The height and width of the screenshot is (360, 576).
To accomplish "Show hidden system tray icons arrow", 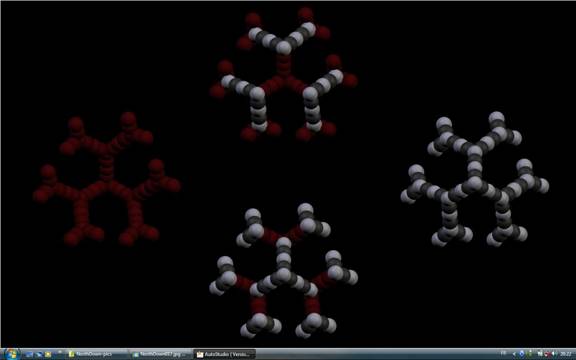I will [x=514, y=354].
